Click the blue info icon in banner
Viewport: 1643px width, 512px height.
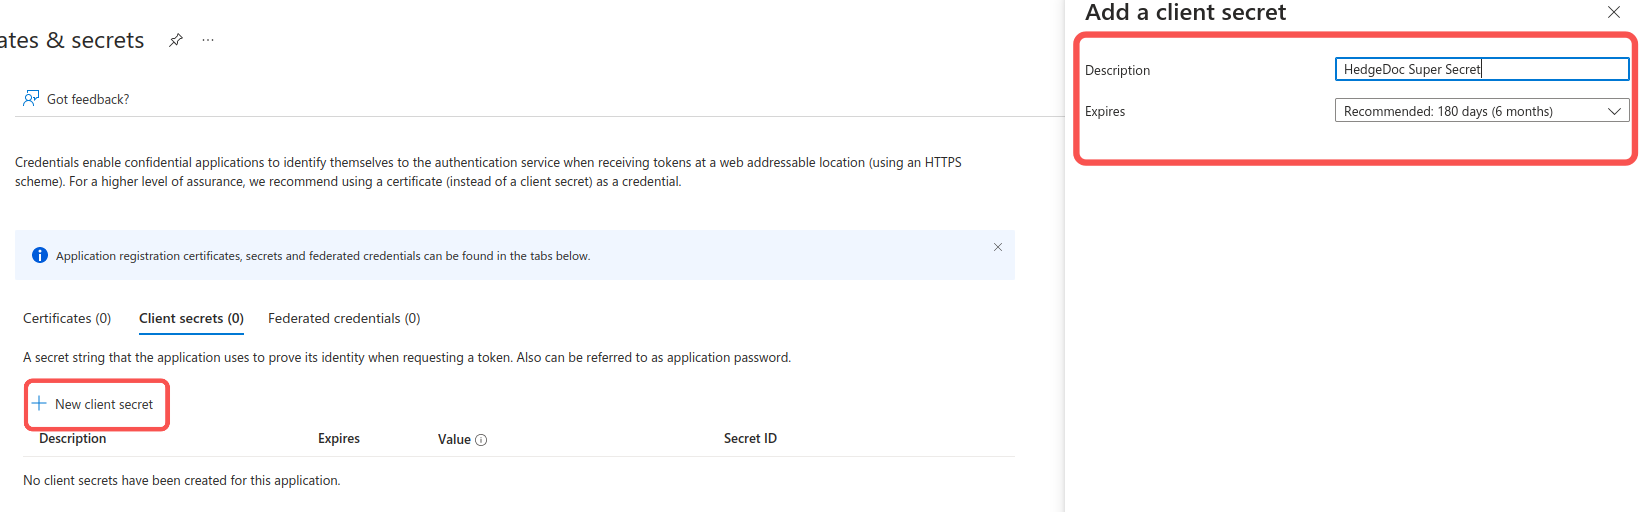40,255
